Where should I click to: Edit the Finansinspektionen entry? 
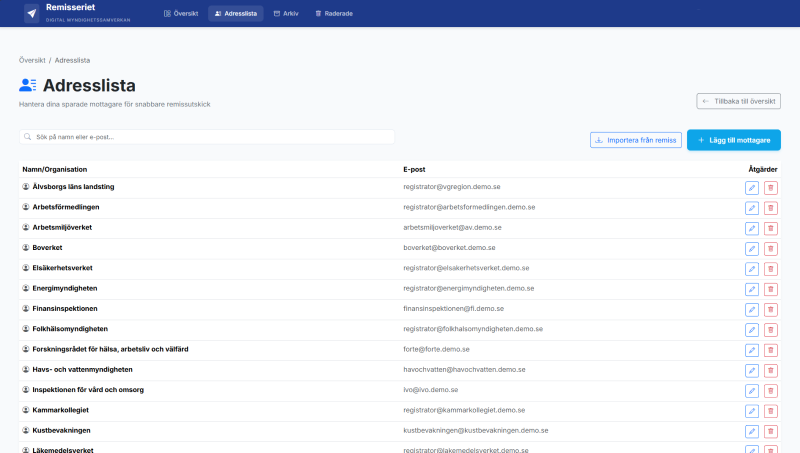(752, 309)
